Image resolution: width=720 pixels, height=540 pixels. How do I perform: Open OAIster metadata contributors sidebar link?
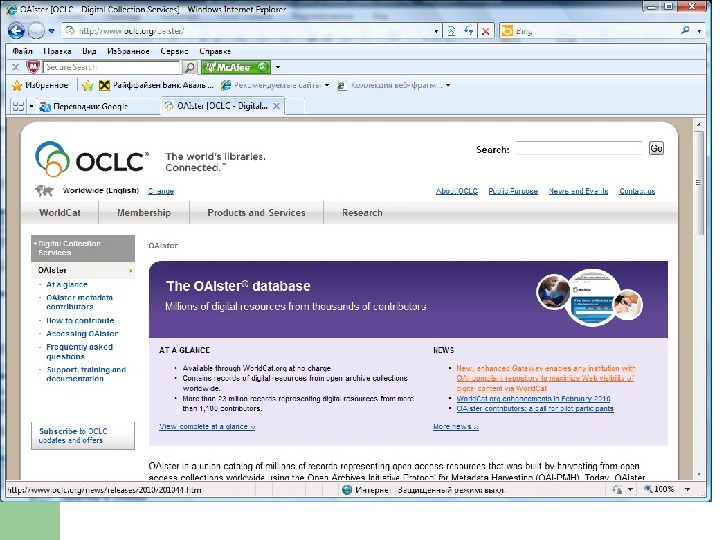(79, 302)
